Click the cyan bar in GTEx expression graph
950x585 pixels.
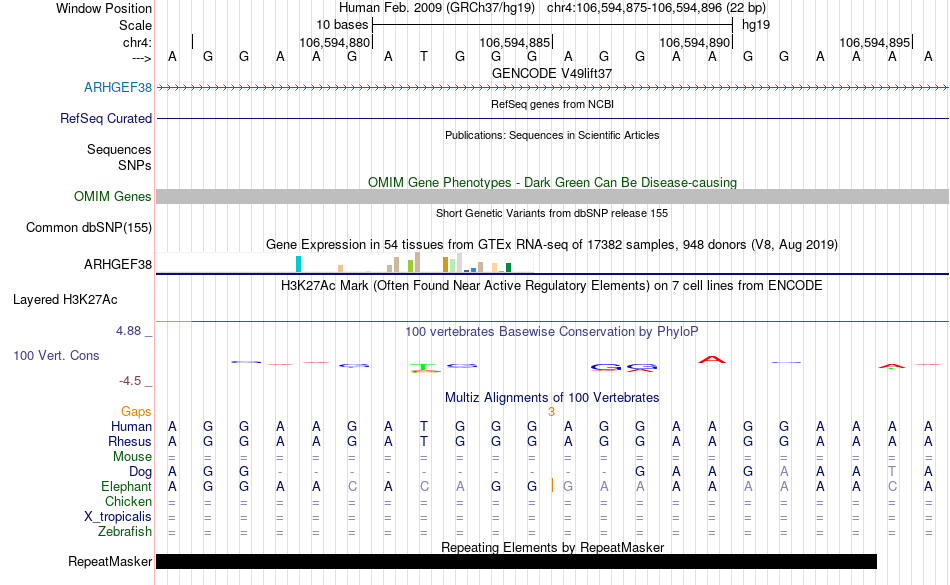click(298, 264)
